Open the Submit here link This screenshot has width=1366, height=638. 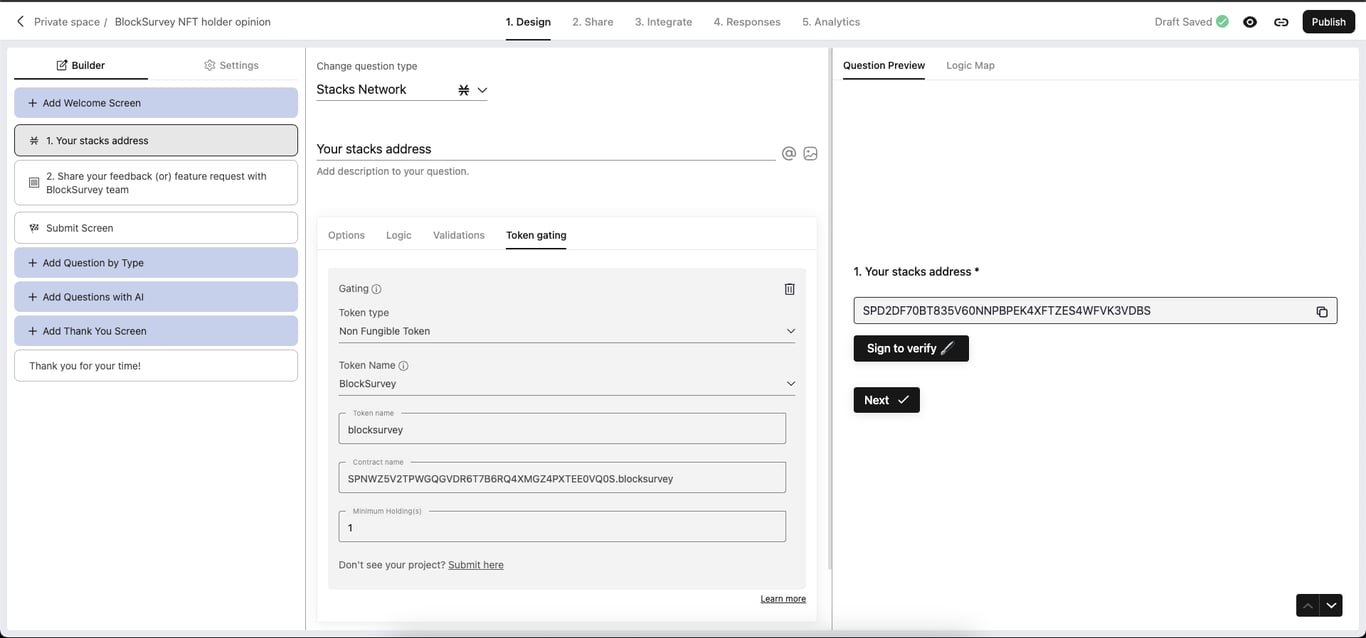pyautogui.click(x=476, y=565)
